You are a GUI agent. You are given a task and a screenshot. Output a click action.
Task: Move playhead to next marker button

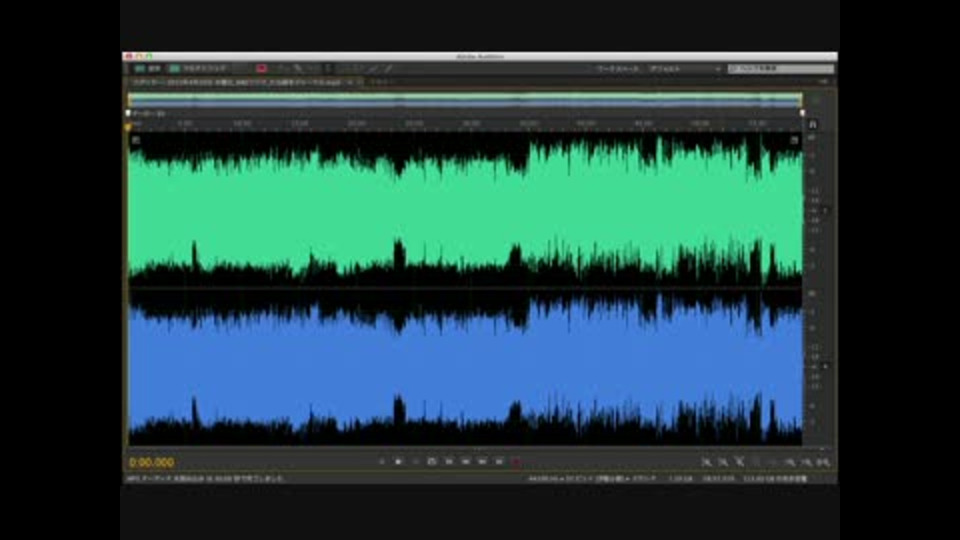coord(499,462)
